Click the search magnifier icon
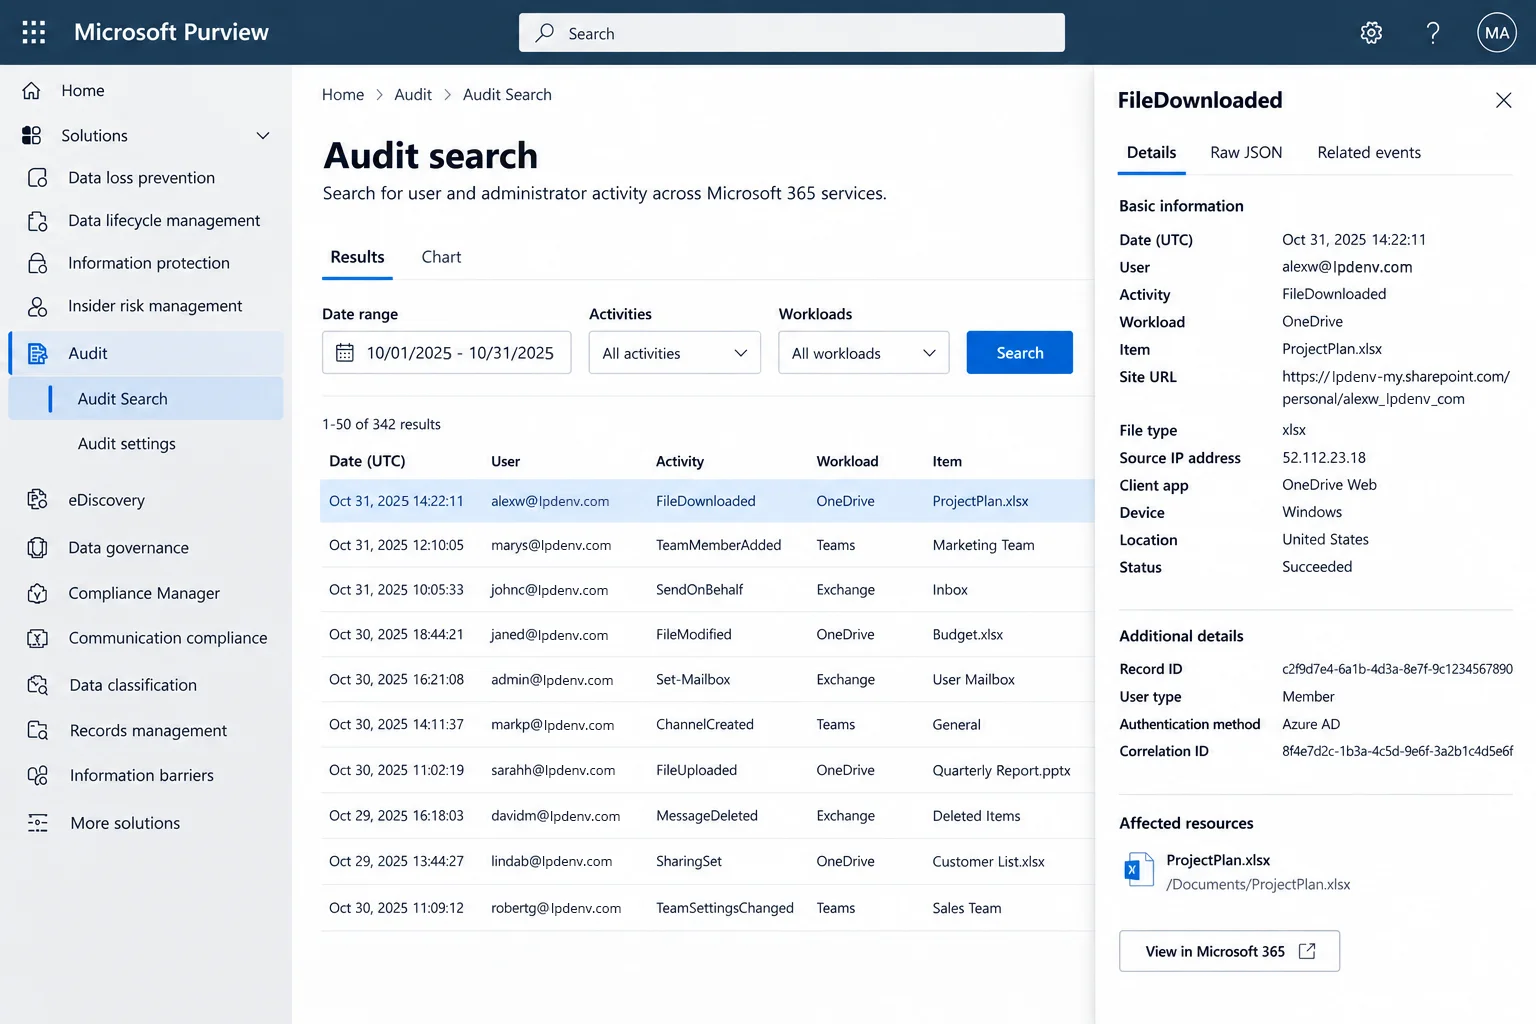The height and width of the screenshot is (1024, 1536). coord(544,33)
